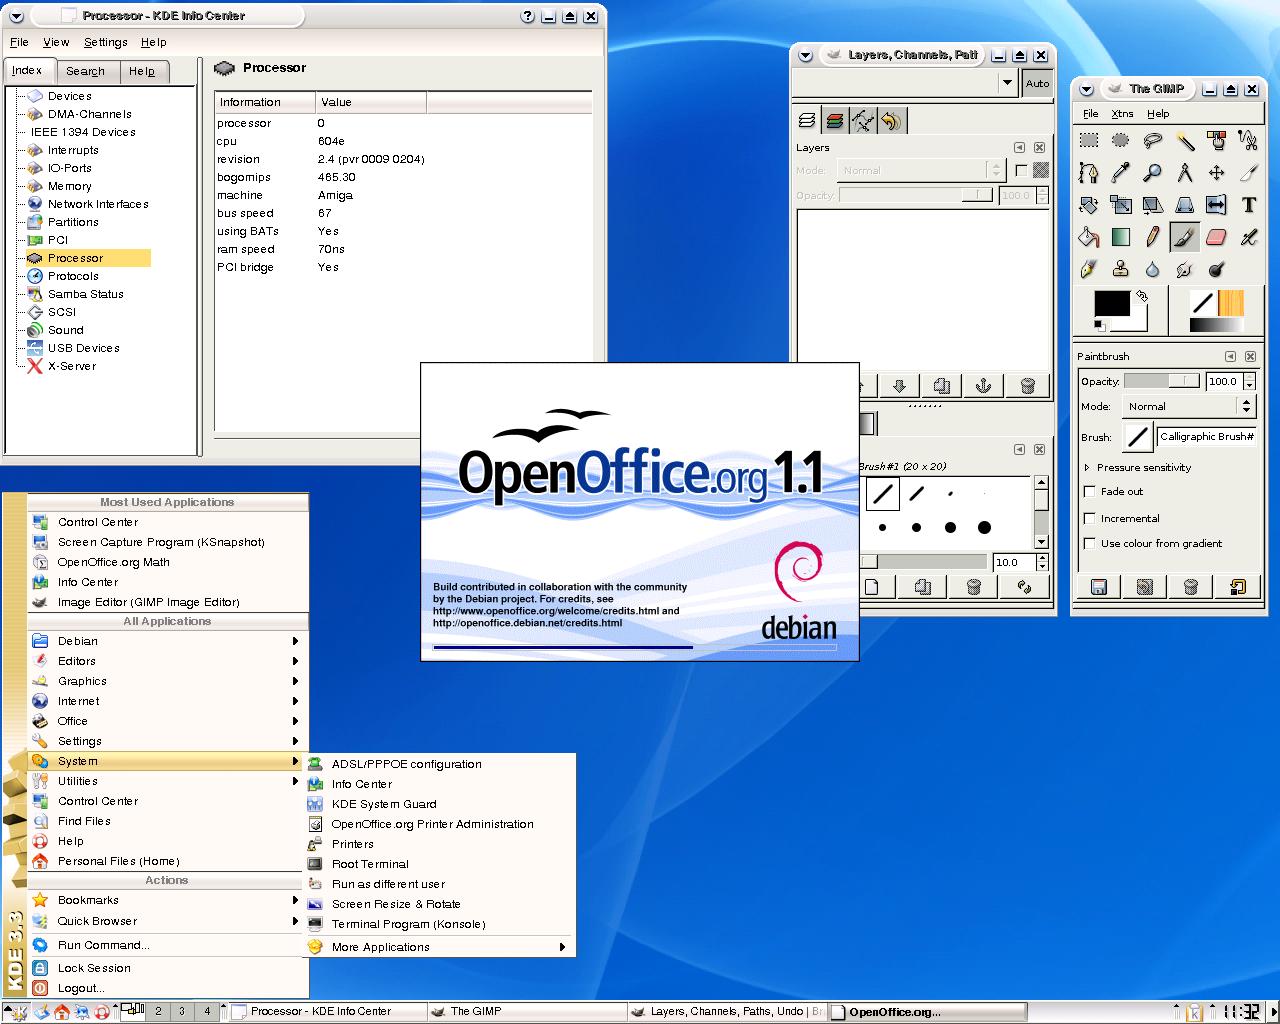Activate the Text tool
The width and height of the screenshot is (1280, 1024).
click(1249, 204)
